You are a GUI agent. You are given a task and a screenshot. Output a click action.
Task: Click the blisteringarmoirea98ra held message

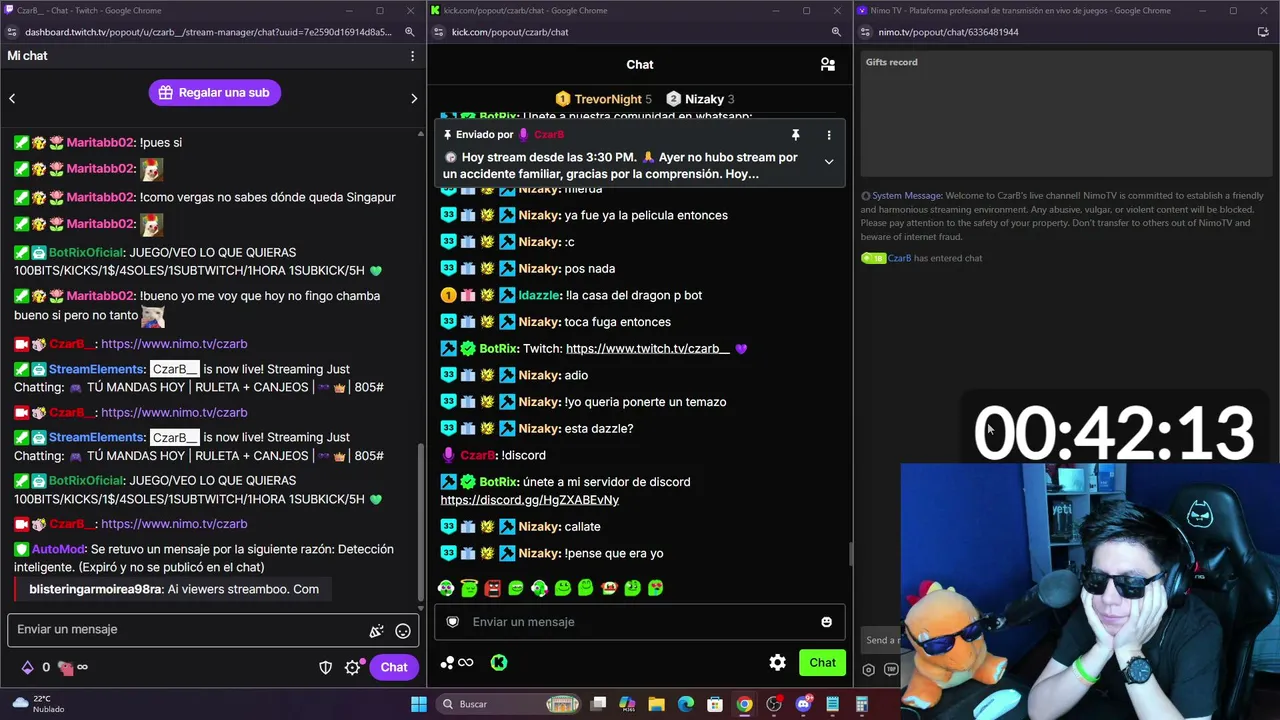pos(174,589)
